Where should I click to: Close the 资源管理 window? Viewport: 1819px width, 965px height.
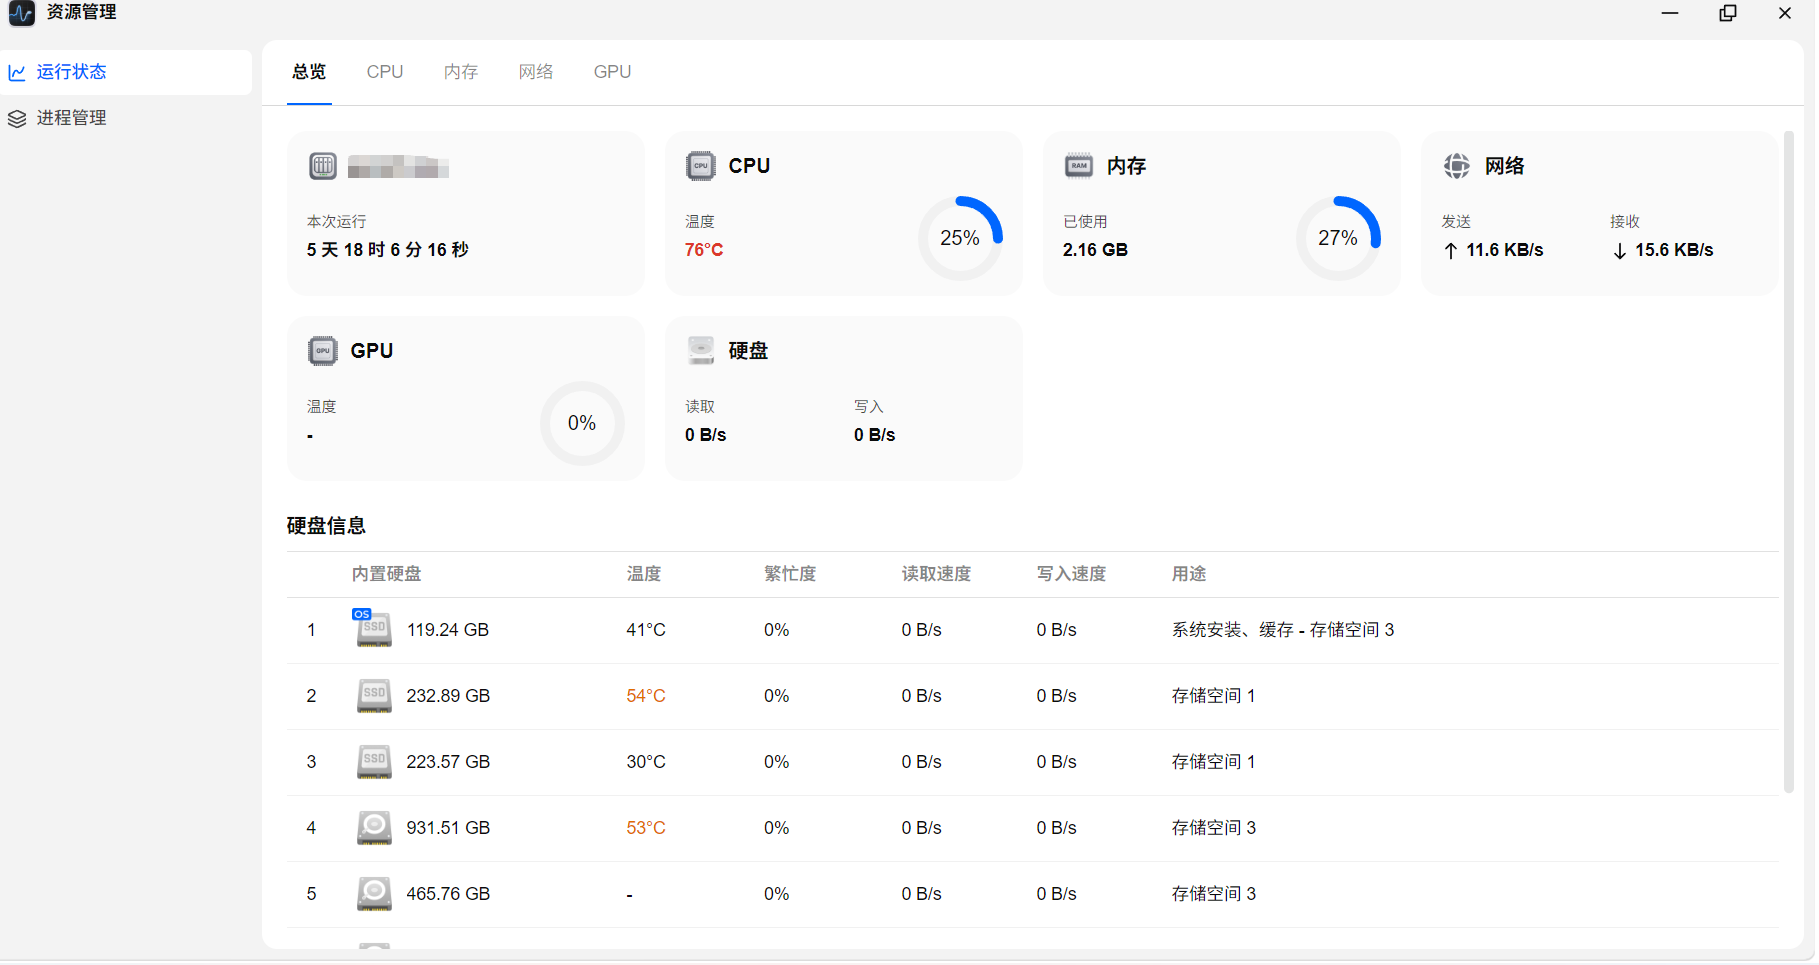click(1785, 13)
